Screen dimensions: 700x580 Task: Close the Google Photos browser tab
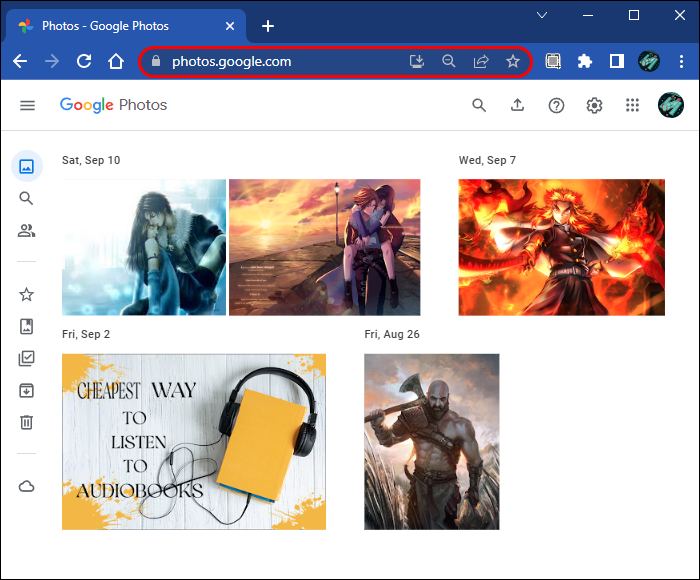[230, 26]
